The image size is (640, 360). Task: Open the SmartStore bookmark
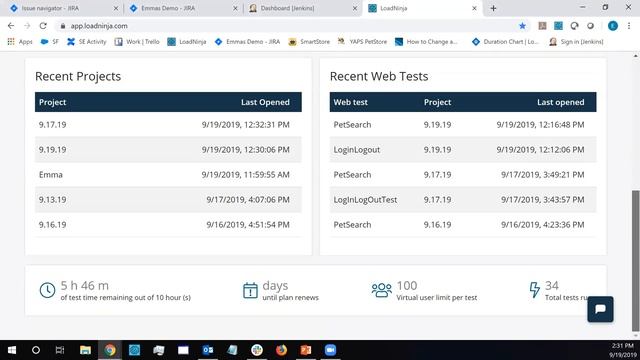click(x=309, y=42)
